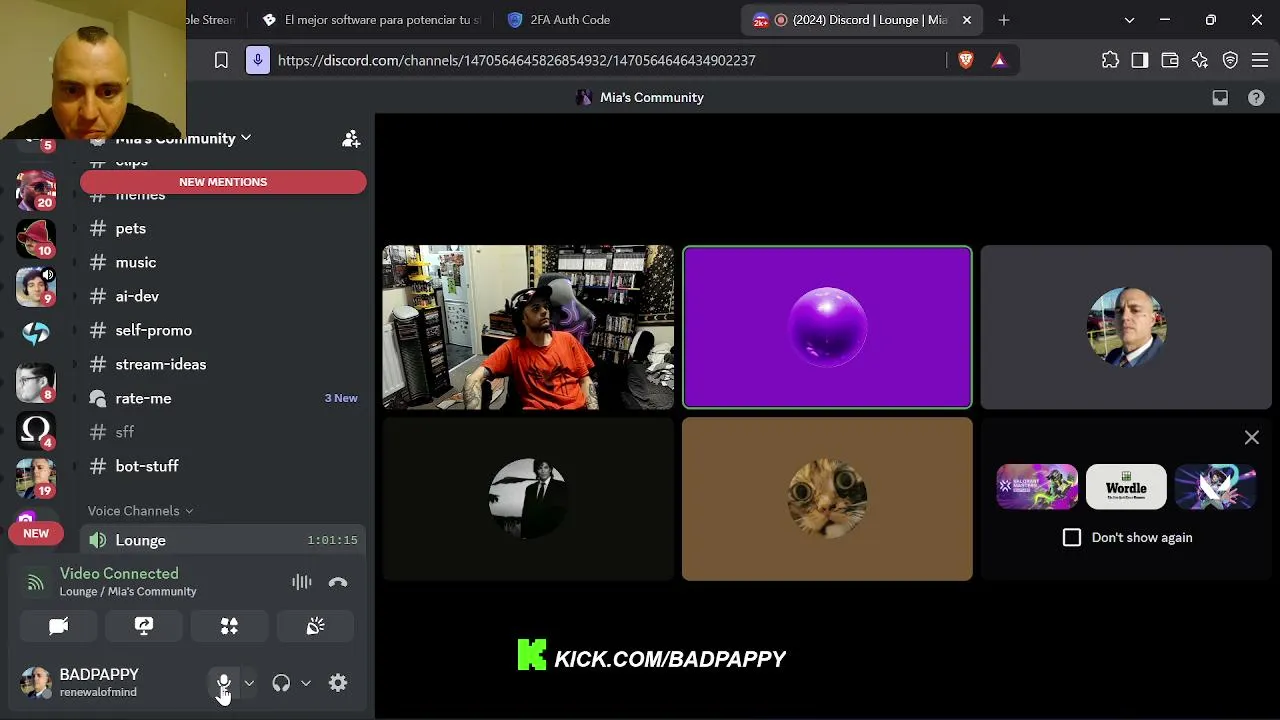Select the black-and-white avatar participant tile
Viewport: 1280px width, 720px height.
click(528, 499)
